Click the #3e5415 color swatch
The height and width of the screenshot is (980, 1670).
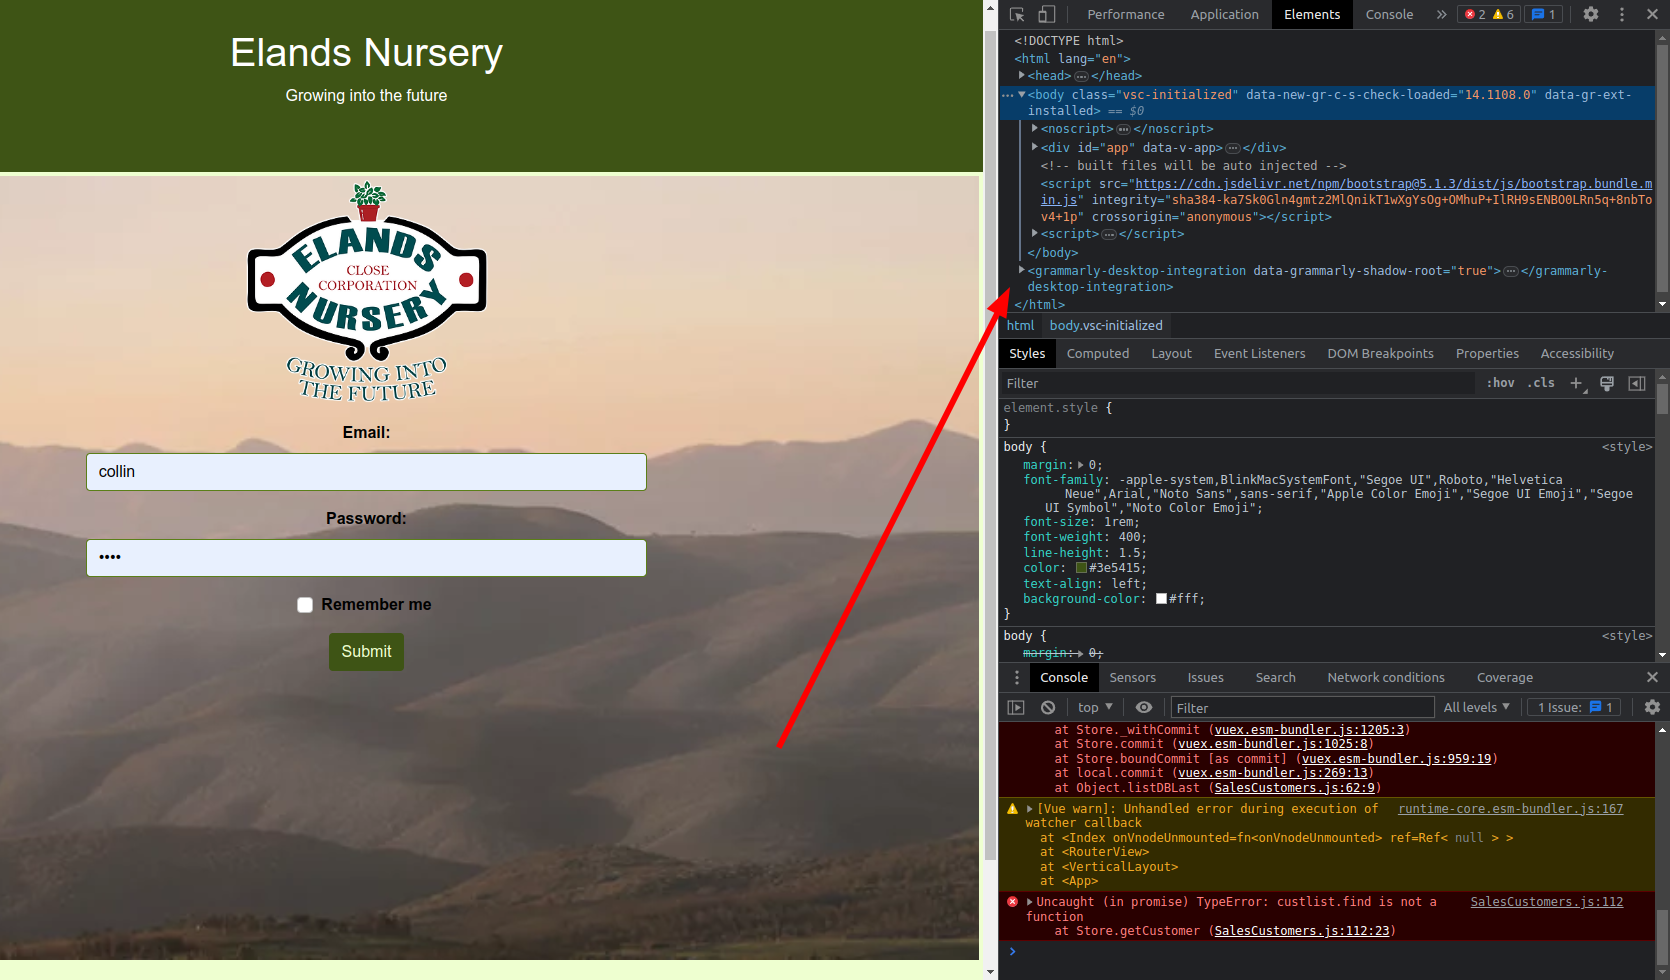(x=1081, y=568)
